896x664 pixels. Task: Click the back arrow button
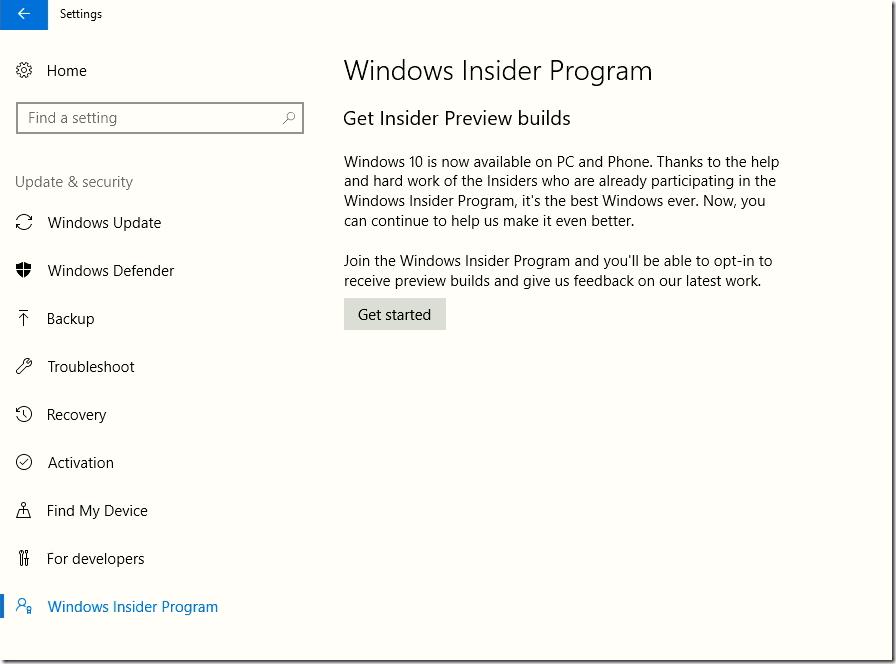click(23, 14)
